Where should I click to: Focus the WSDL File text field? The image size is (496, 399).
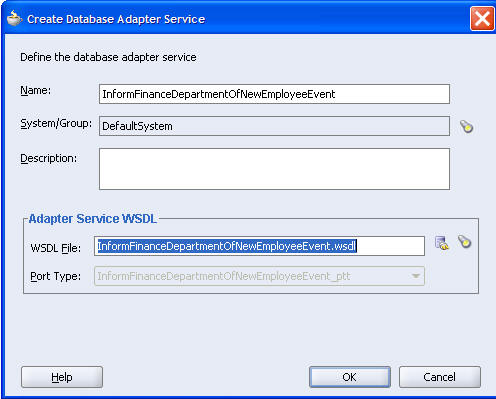(259, 246)
